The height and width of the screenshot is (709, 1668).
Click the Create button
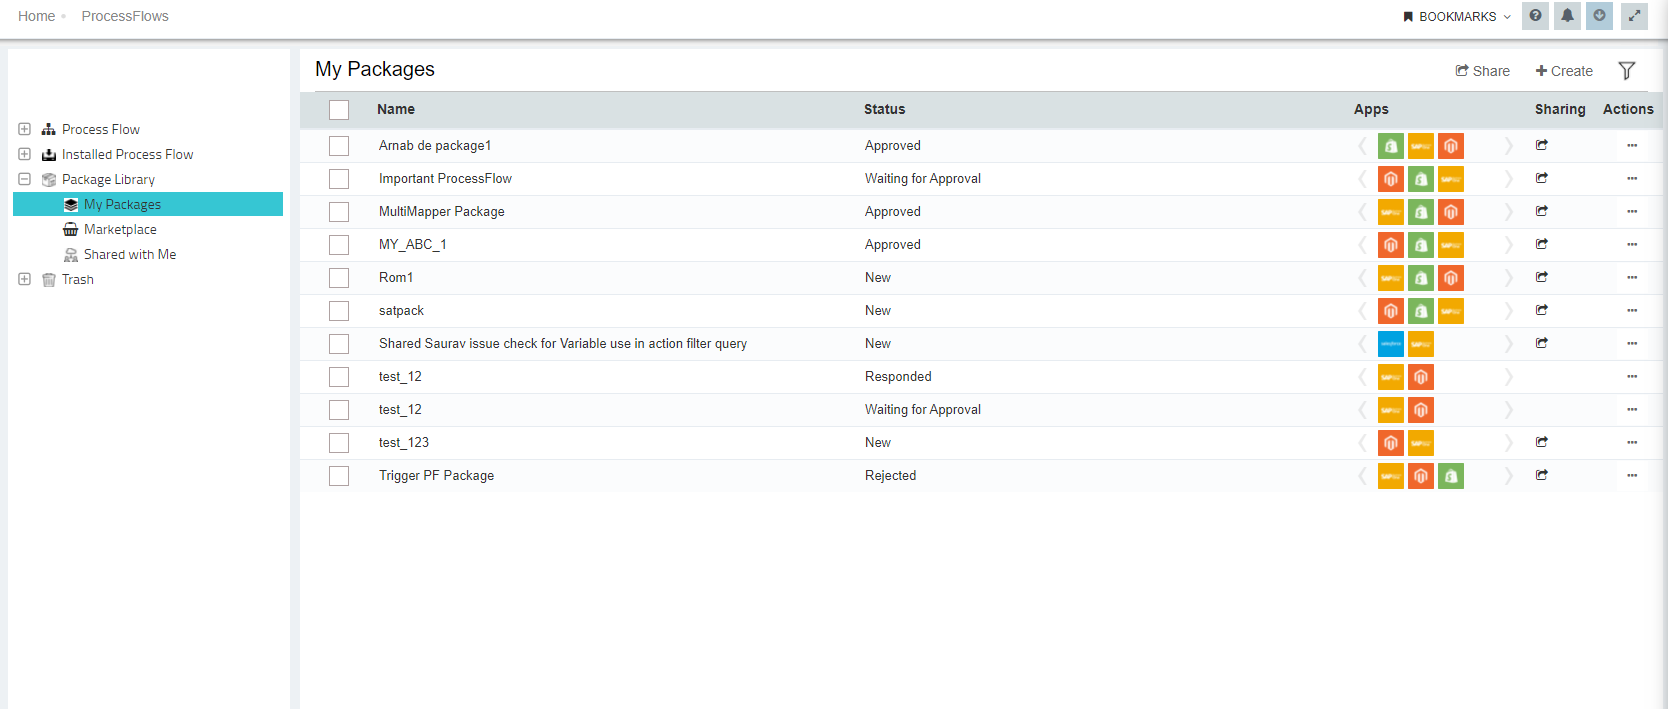point(1564,71)
